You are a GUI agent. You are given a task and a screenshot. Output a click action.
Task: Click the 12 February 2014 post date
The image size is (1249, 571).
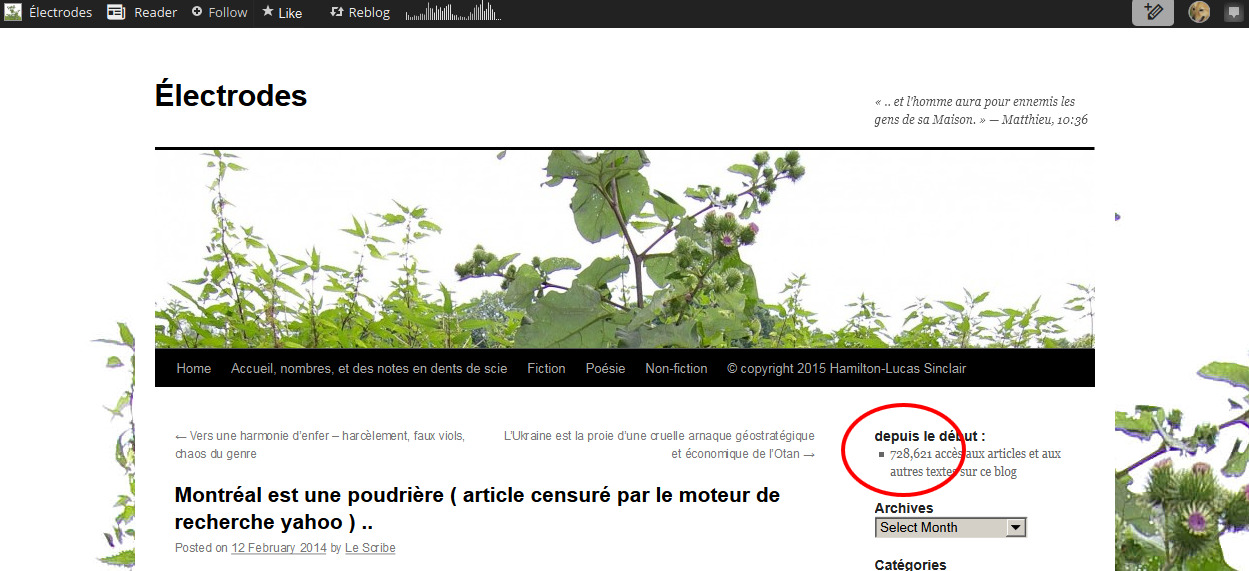point(278,548)
